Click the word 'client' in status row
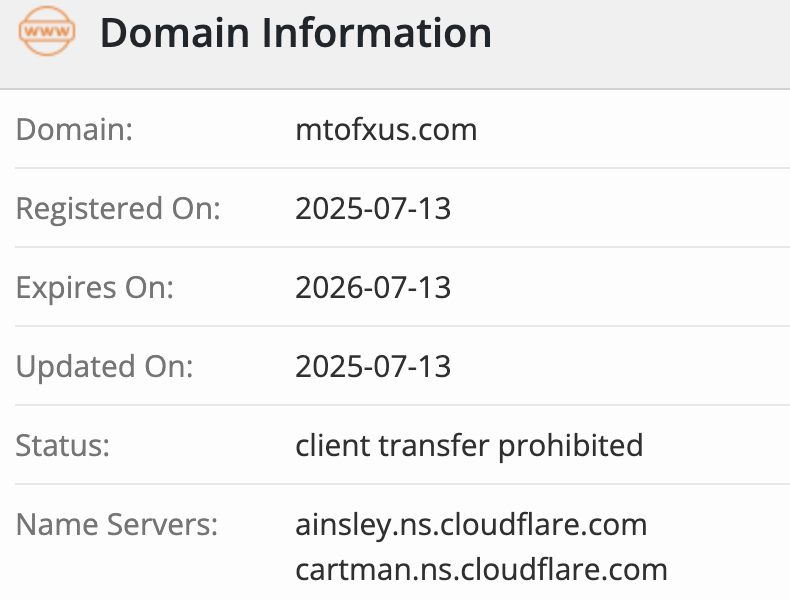The width and height of the screenshot is (790, 600). click(333, 445)
